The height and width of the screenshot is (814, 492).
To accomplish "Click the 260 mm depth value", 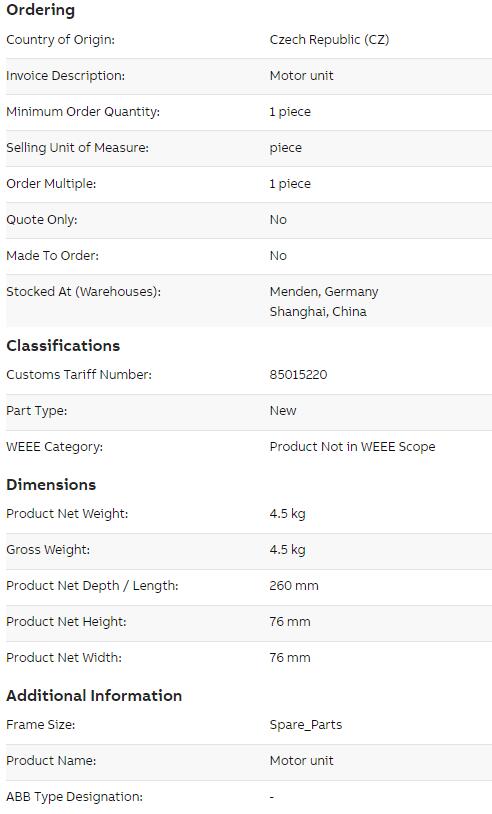I will [x=294, y=586].
